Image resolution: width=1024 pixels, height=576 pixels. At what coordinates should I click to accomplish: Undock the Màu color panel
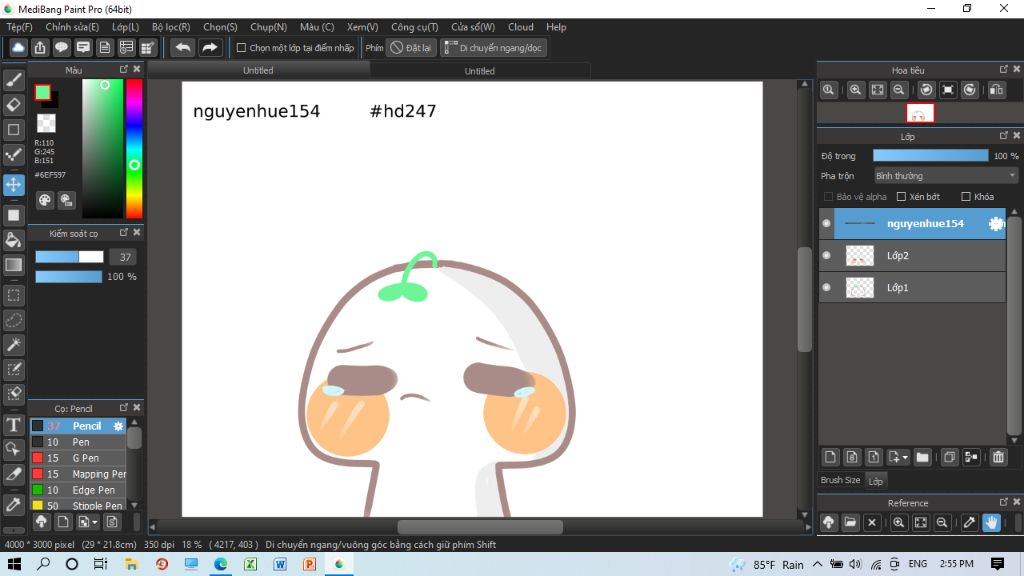123,69
